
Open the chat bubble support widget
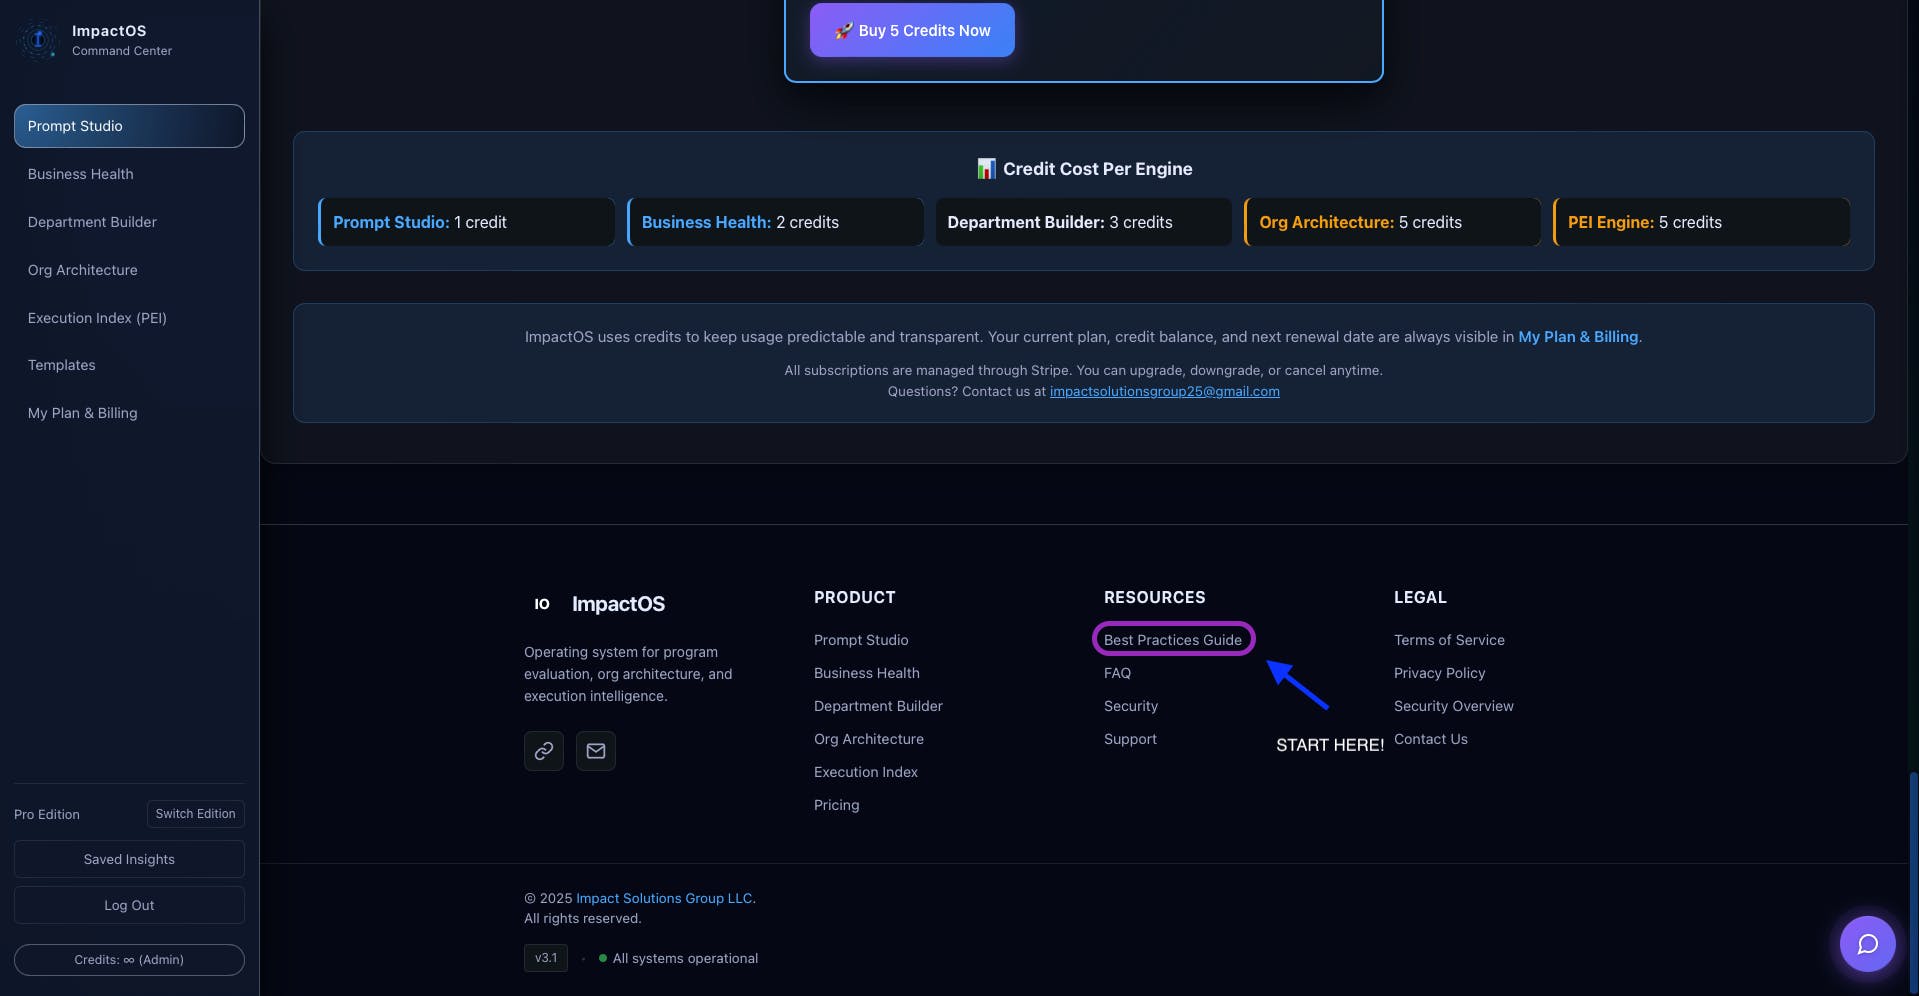(1867, 944)
